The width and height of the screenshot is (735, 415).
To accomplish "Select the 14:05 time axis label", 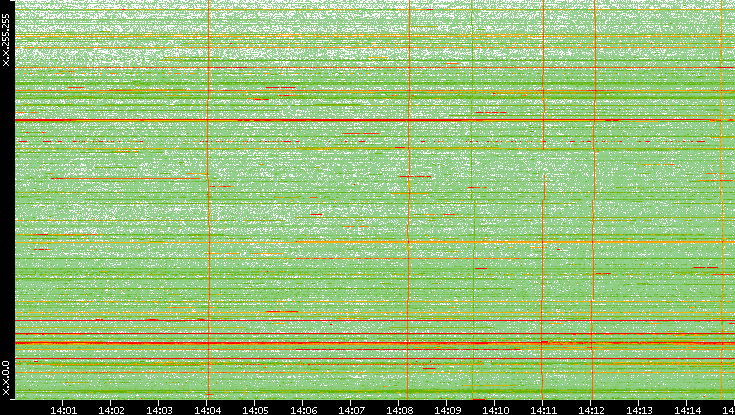I will point(255,410).
